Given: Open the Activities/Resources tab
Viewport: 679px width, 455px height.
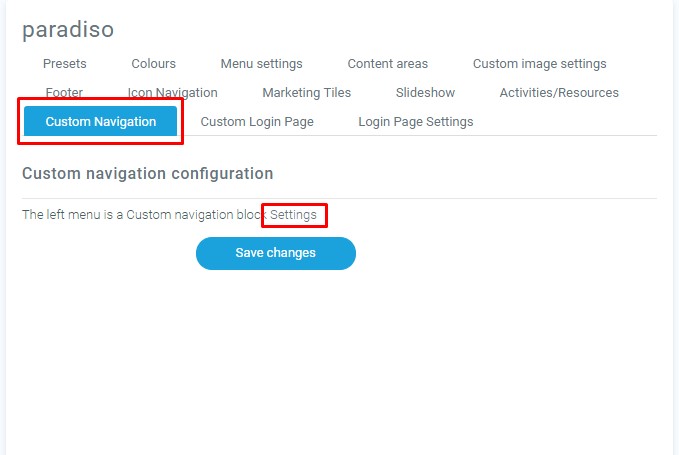Looking at the screenshot, I should pos(559,93).
